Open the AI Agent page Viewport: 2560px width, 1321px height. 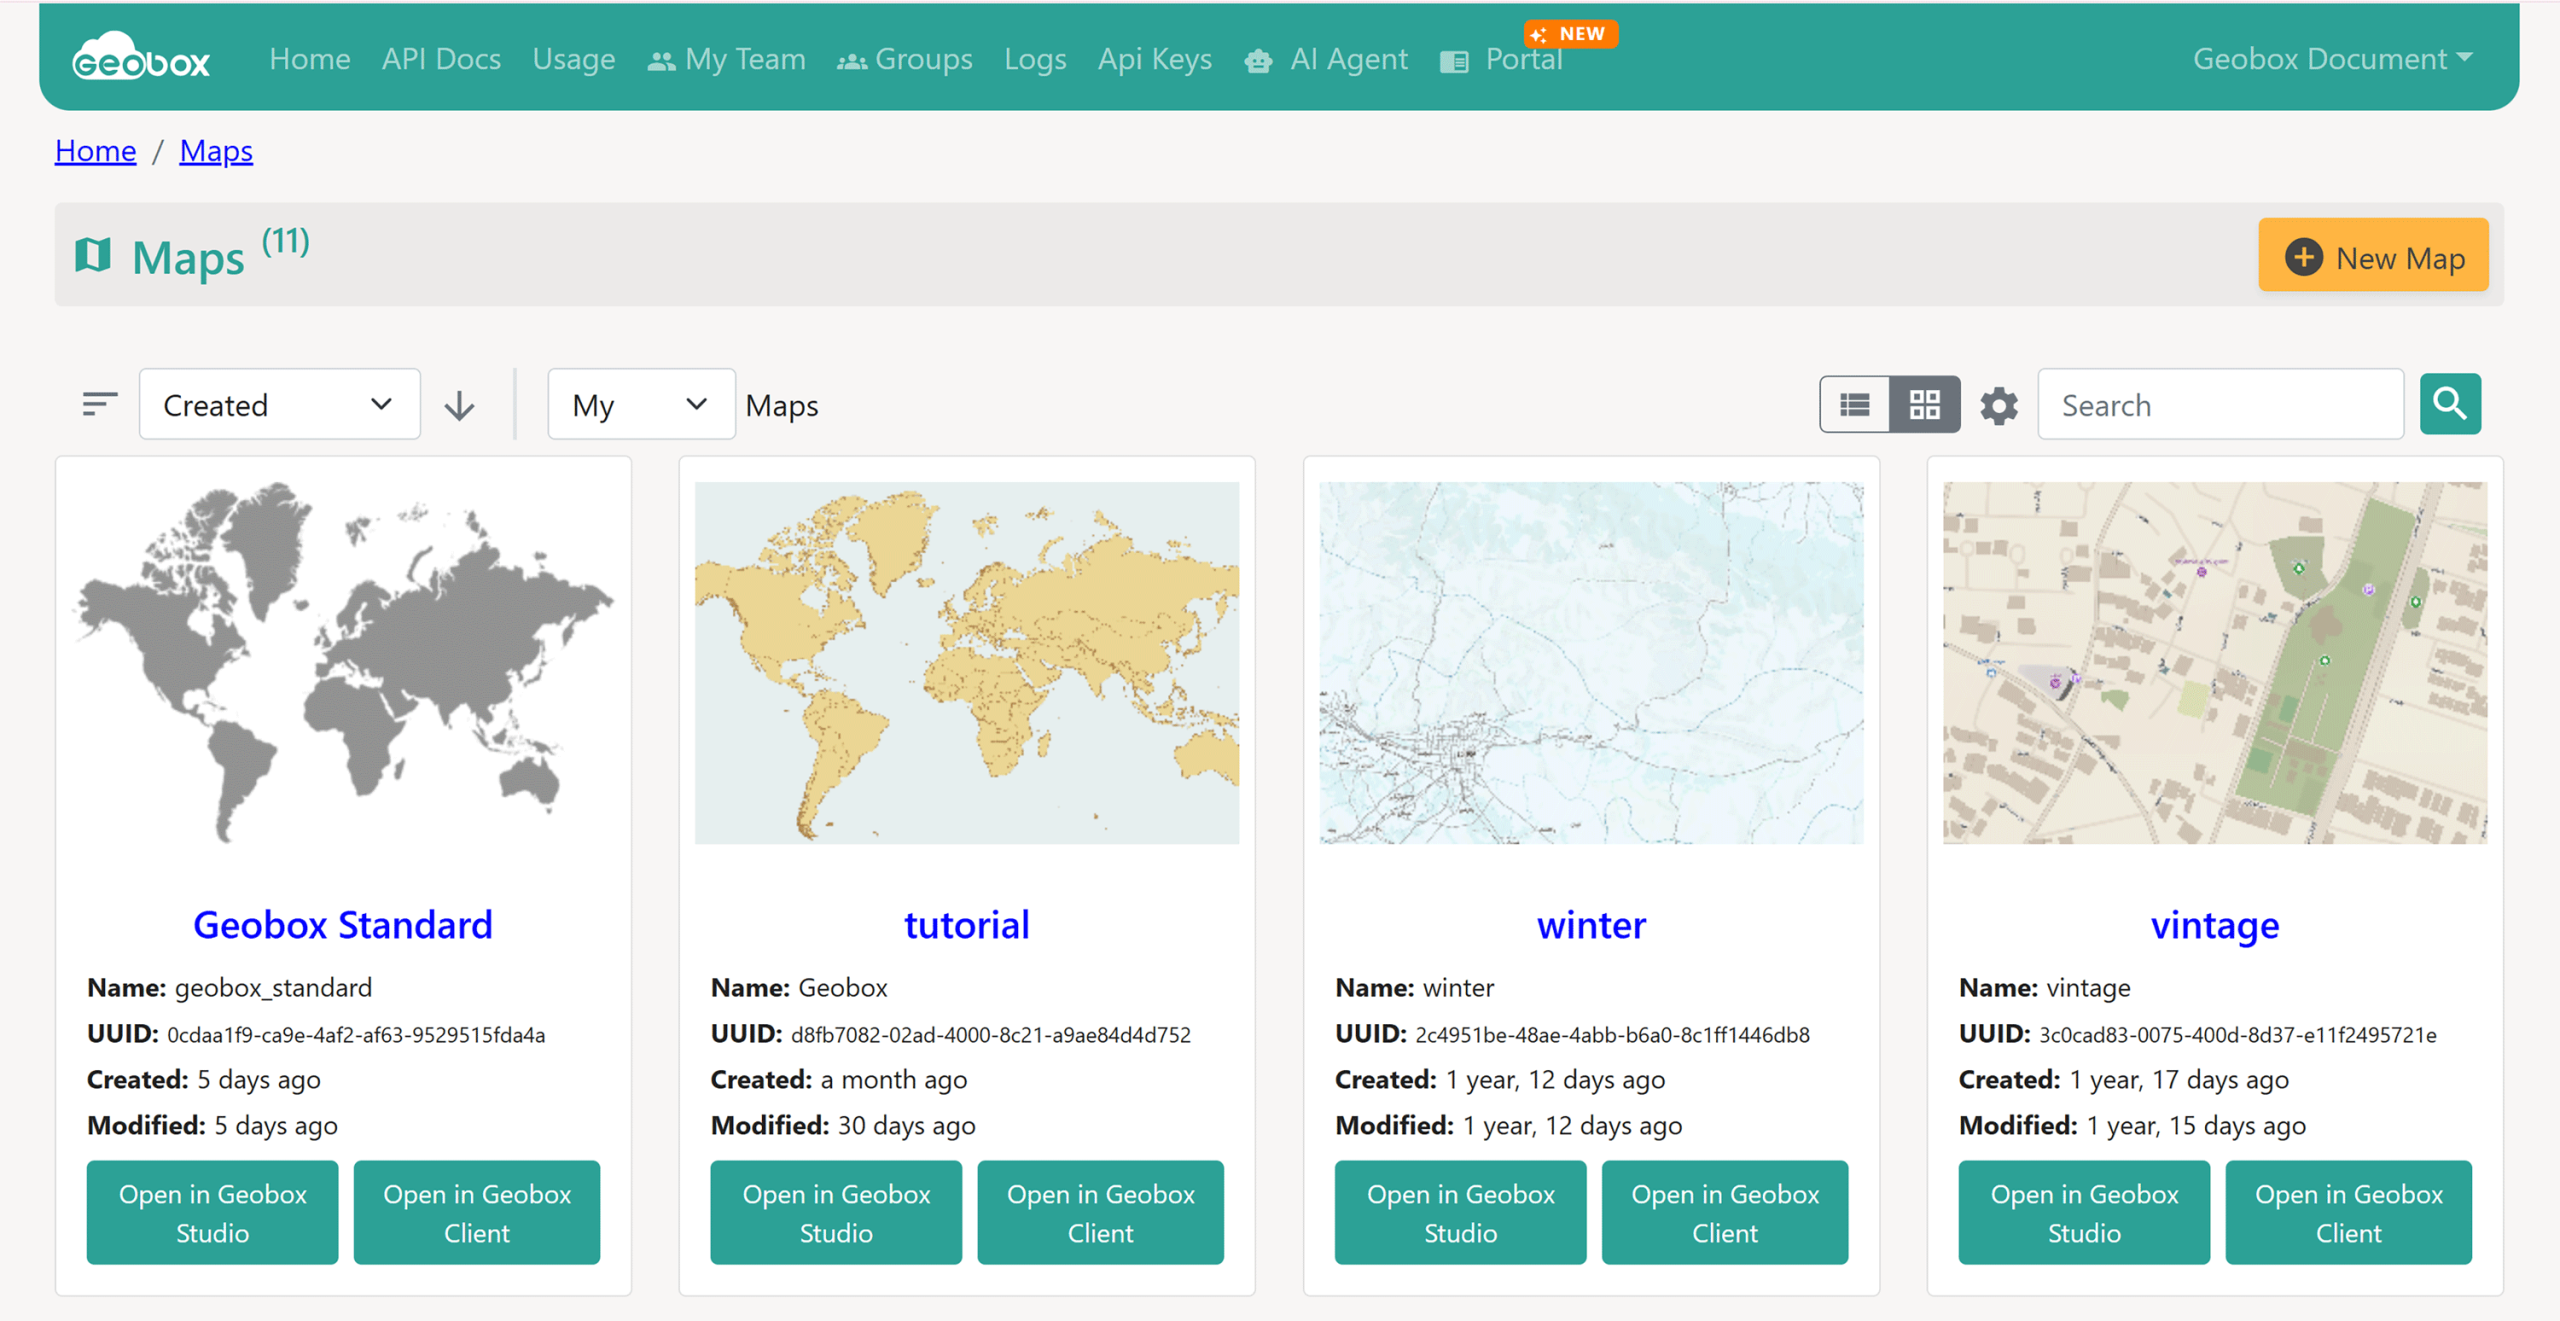[1326, 59]
